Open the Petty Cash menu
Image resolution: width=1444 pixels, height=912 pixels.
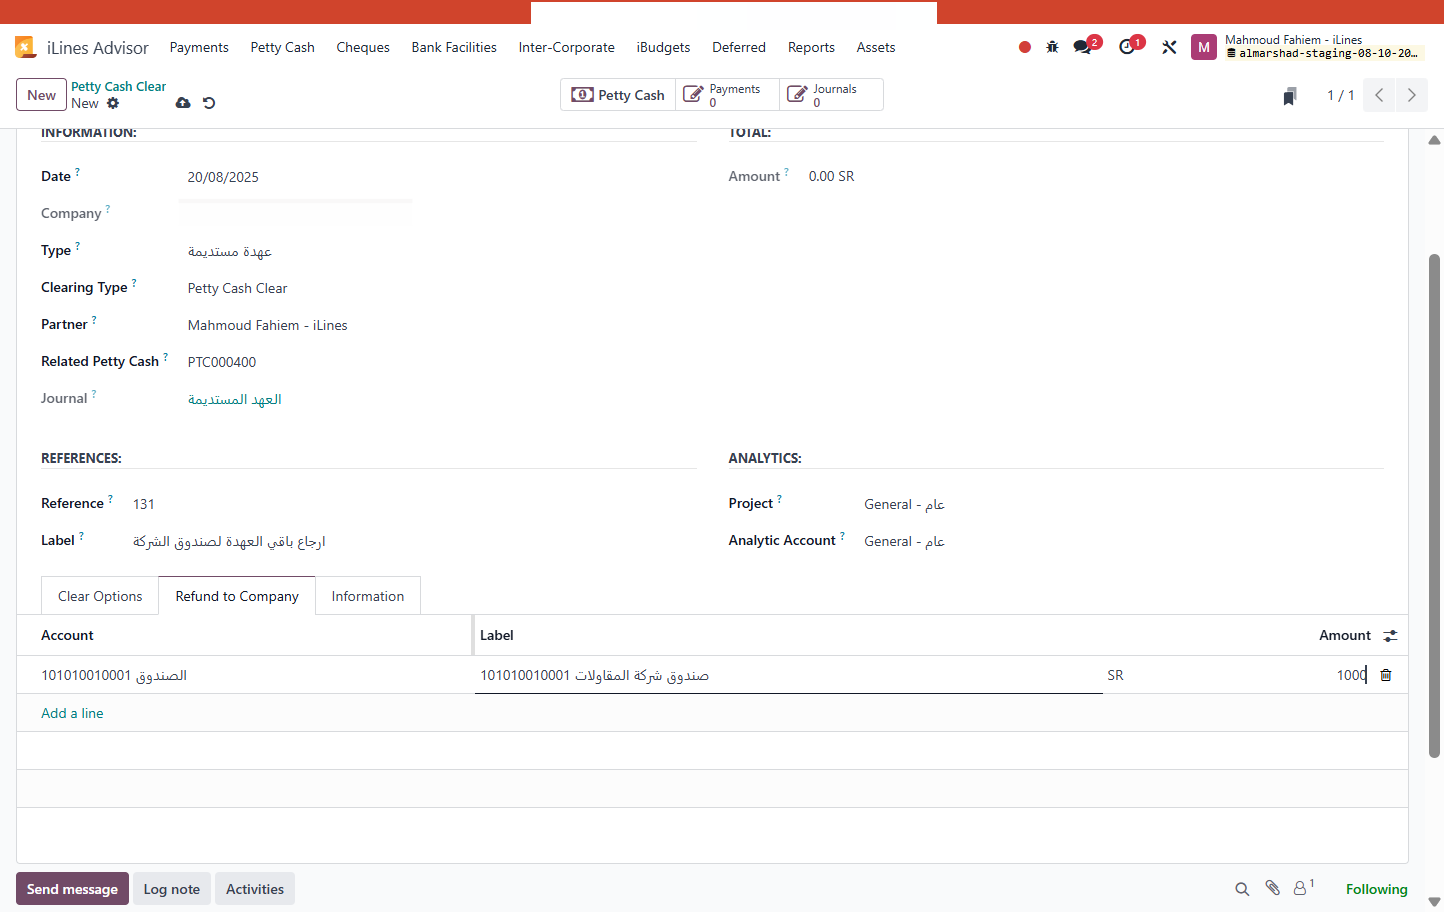tap(283, 47)
